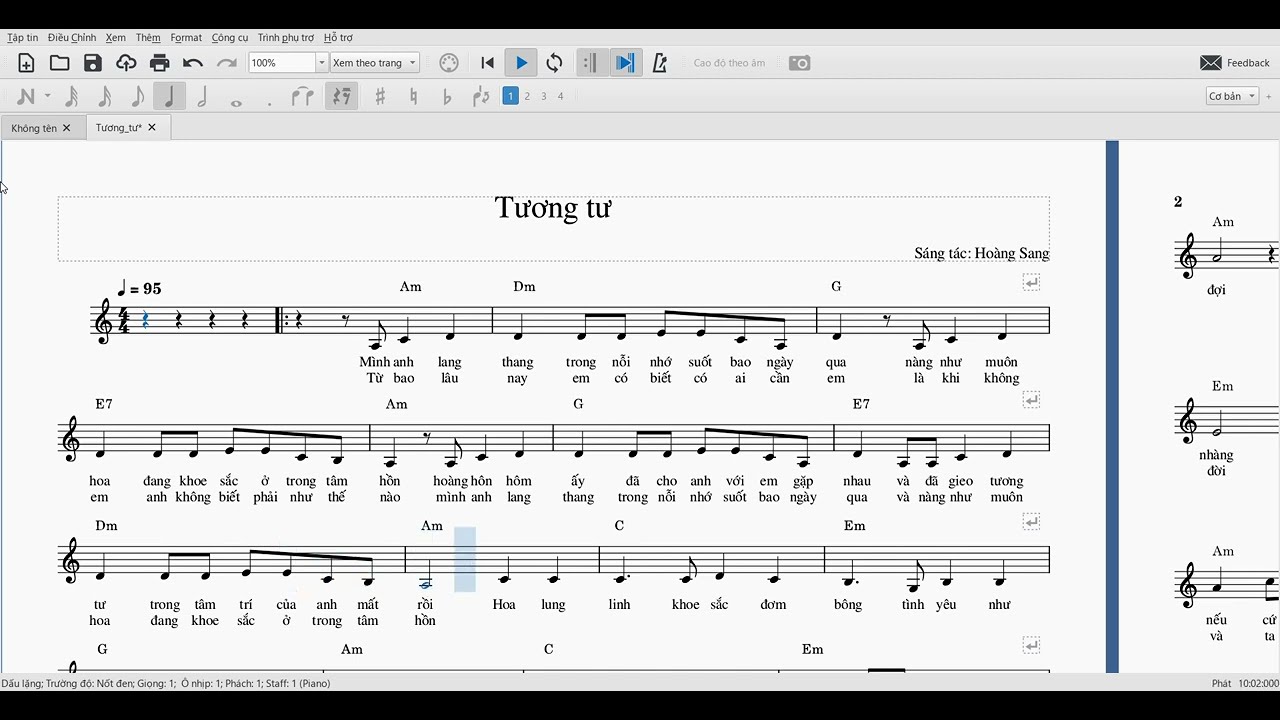
Task: Create a new score
Action: [26, 63]
